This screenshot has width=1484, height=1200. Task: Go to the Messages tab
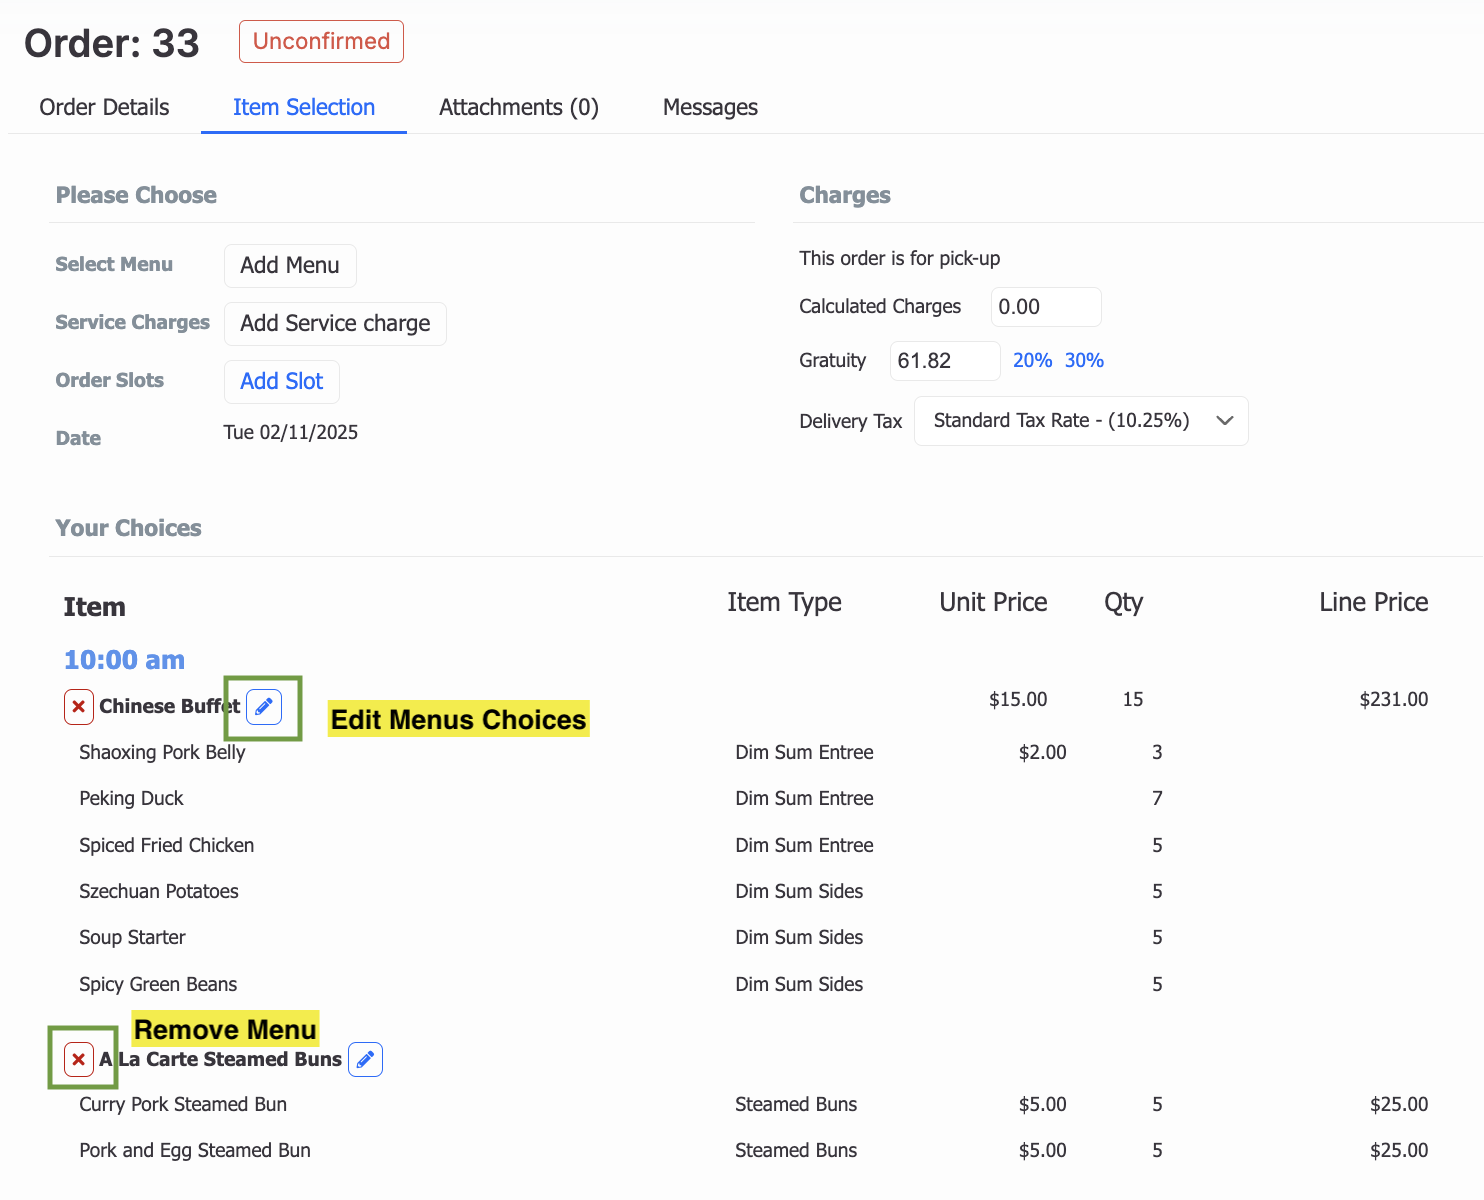tap(710, 108)
